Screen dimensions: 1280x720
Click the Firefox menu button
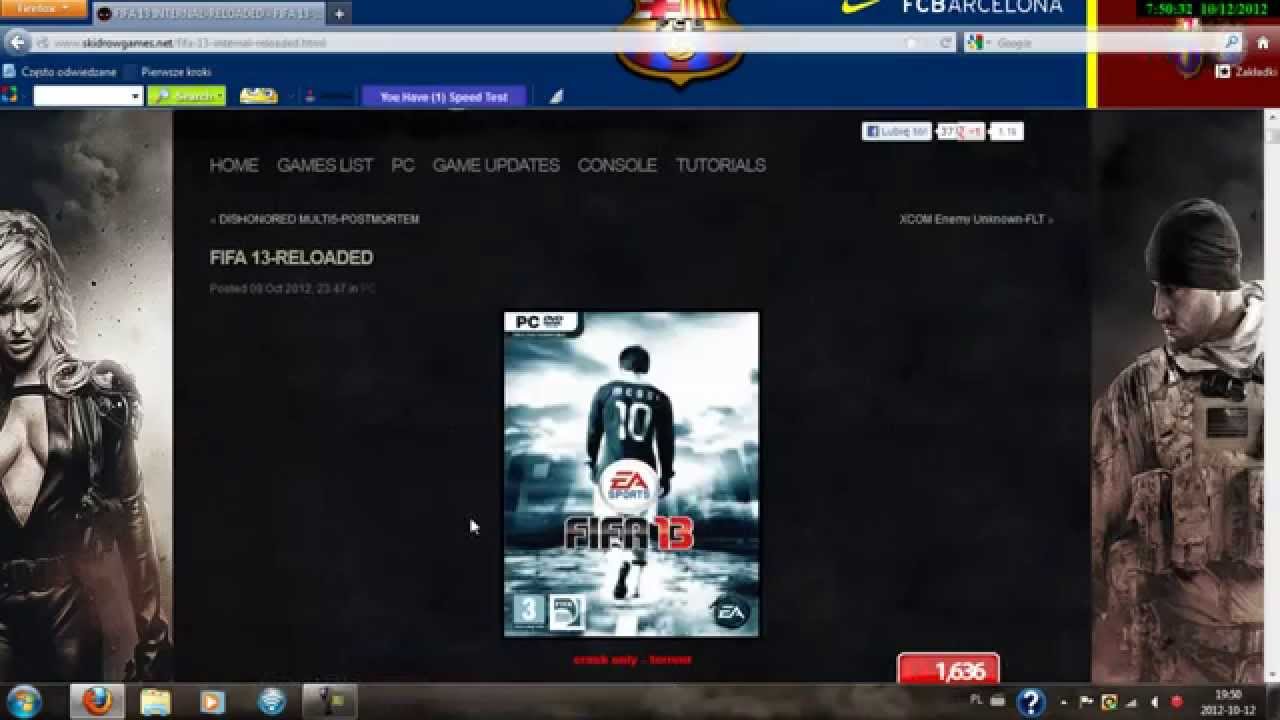(x=44, y=8)
